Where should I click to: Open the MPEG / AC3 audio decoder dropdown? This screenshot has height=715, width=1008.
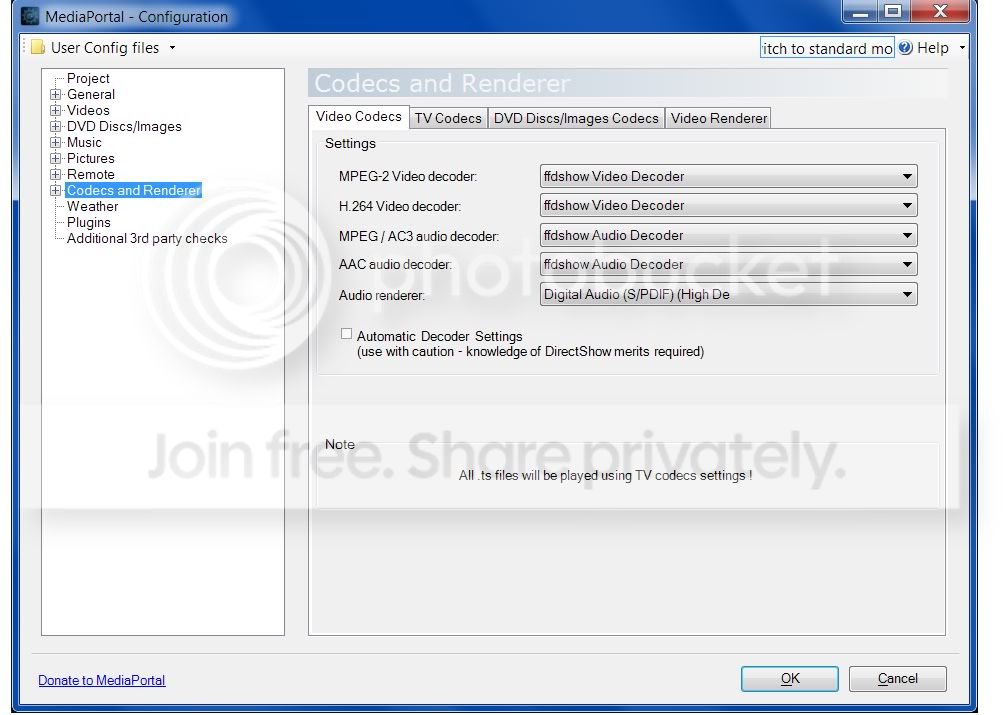pos(728,235)
